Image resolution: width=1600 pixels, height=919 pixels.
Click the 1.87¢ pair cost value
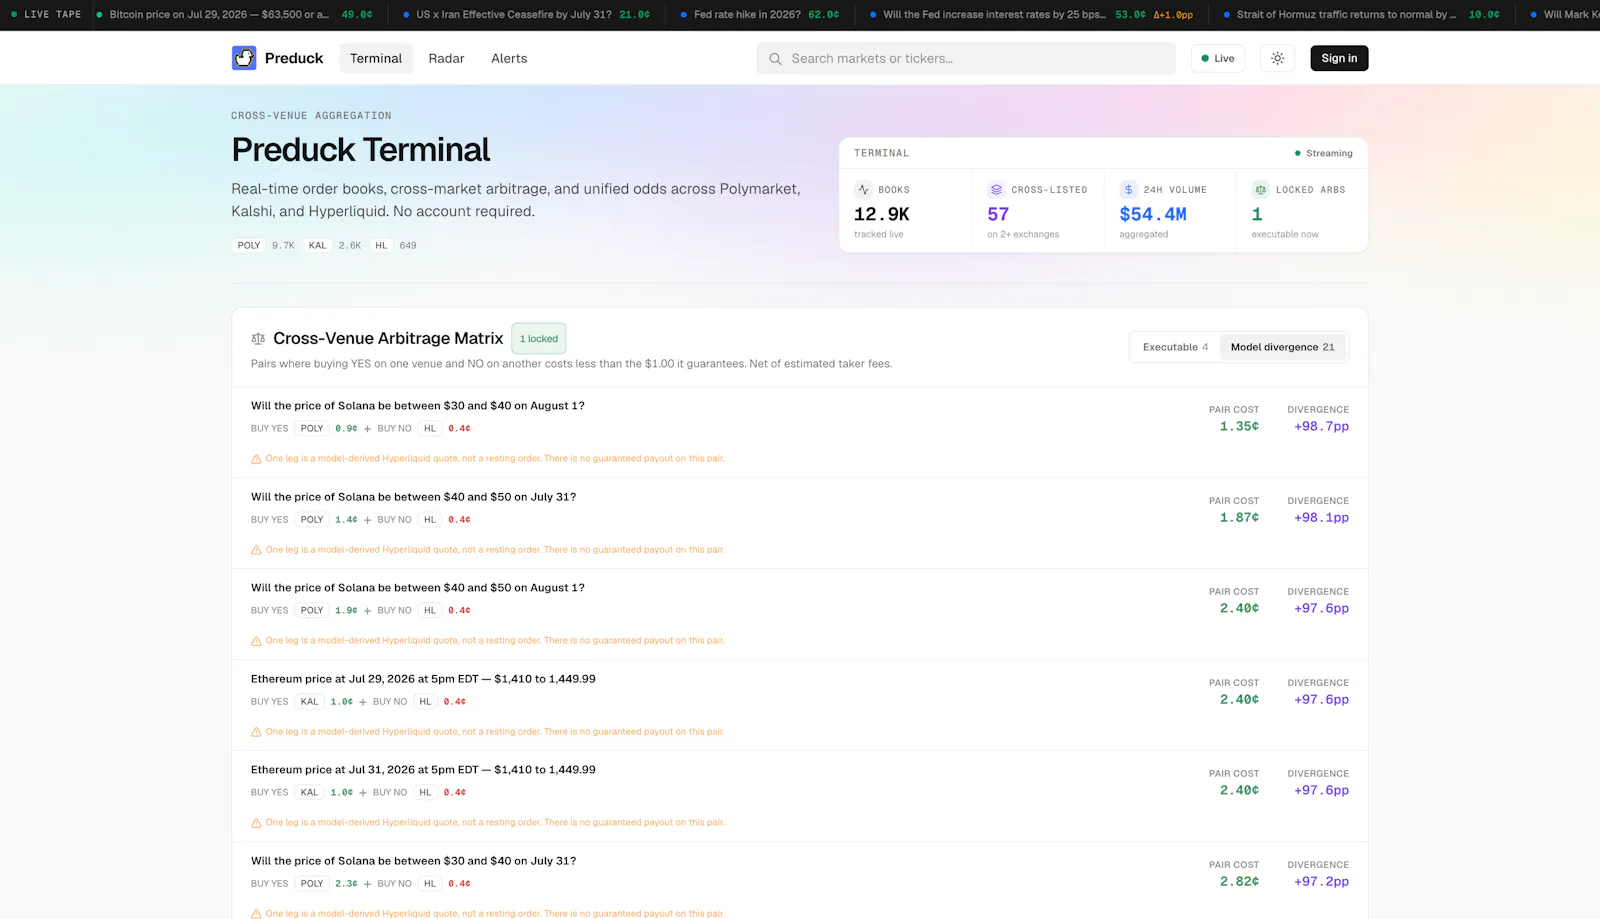click(x=1239, y=518)
